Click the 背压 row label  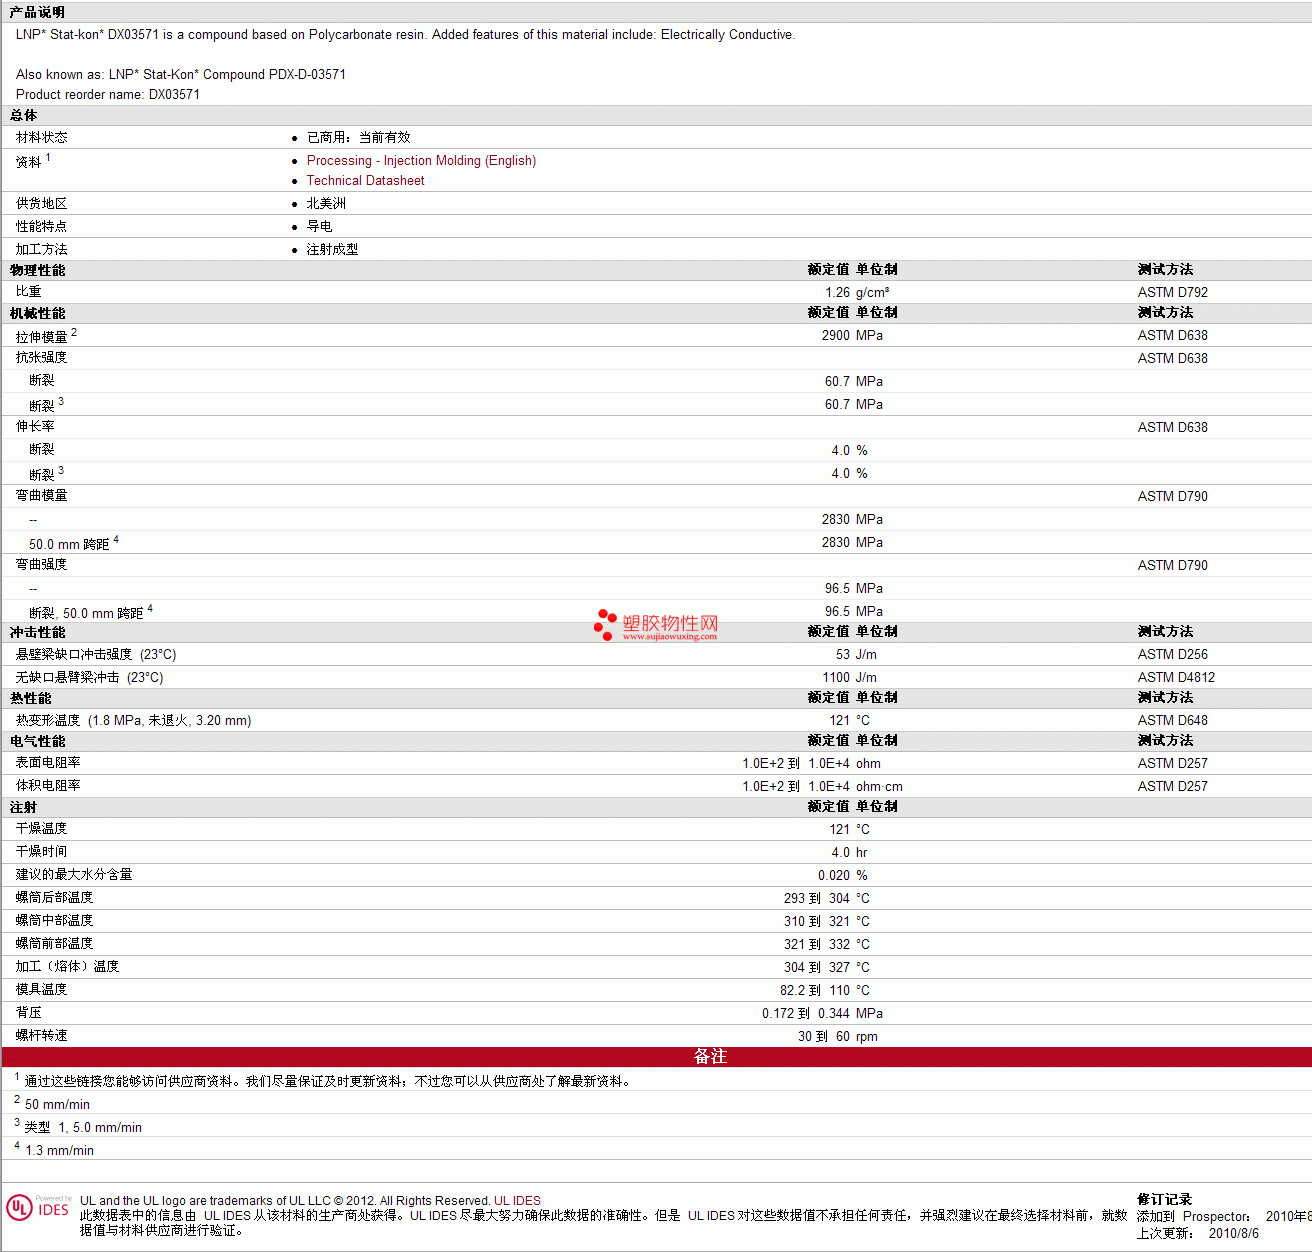tap(29, 1013)
